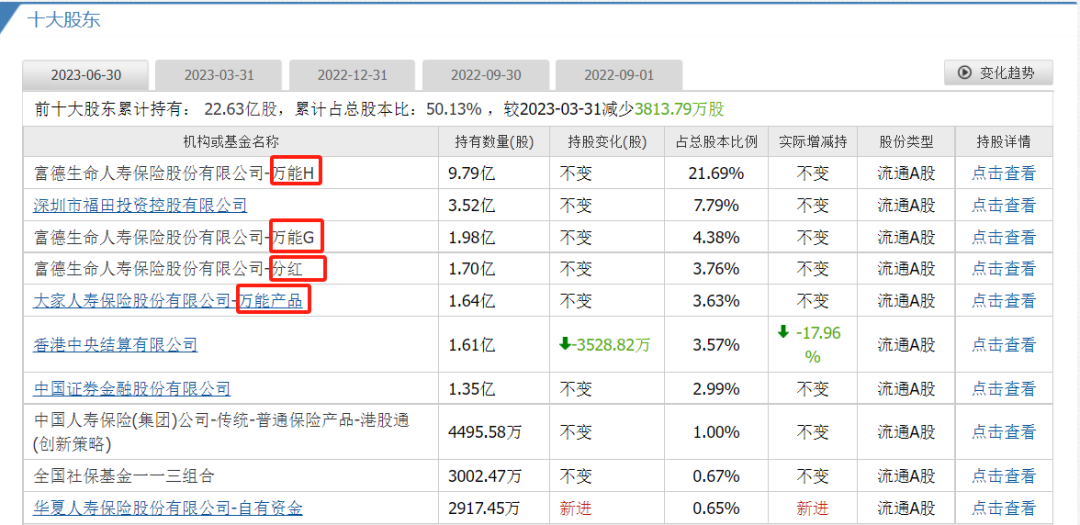Click the 占总股本比例 column header
Image resolution: width=1080 pixels, height=525 pixels.
pyautogui.click(x=716, y=142)
